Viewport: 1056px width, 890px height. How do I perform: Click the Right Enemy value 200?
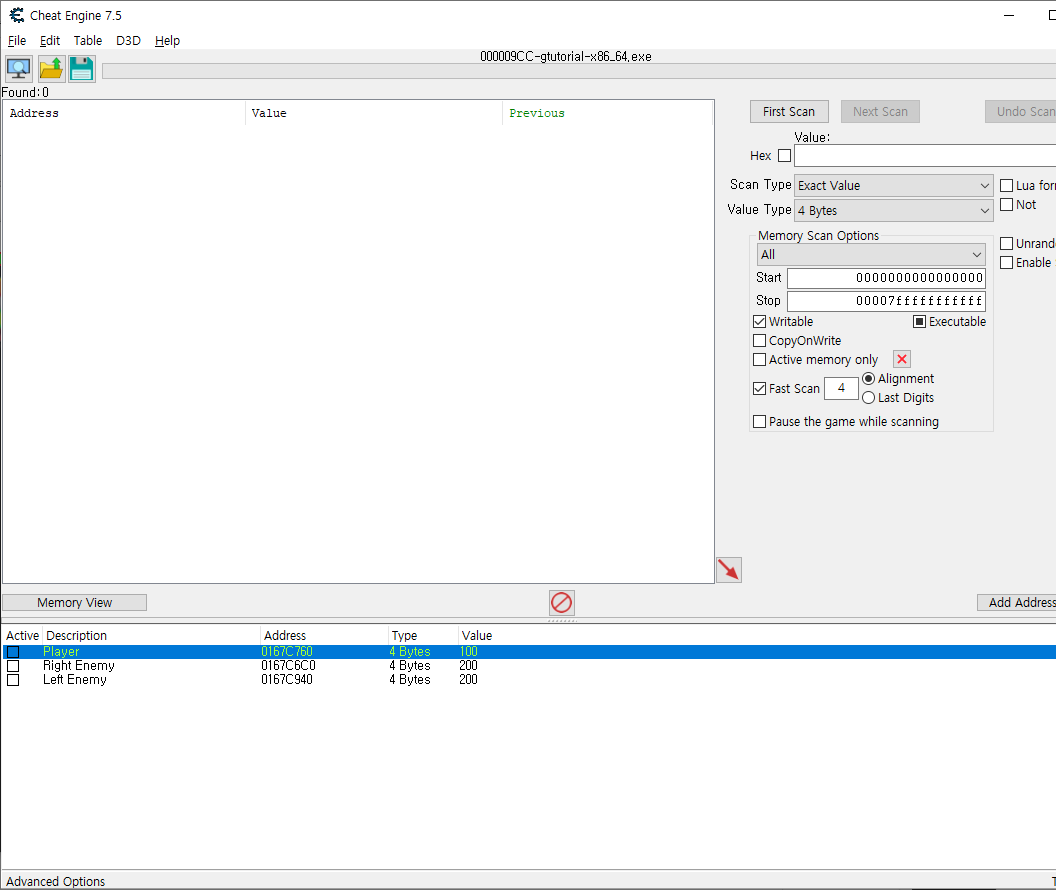click(x=469, y=666)
